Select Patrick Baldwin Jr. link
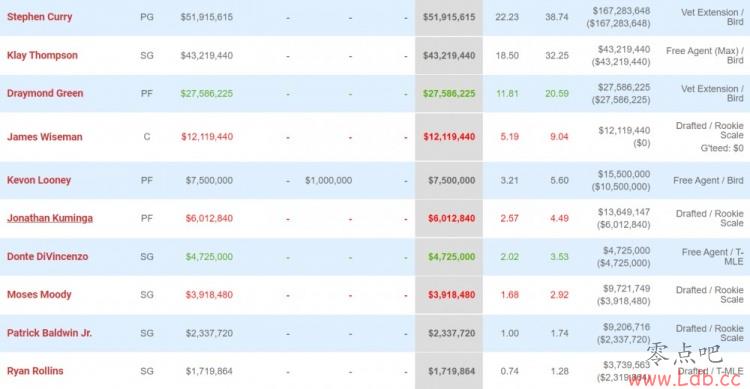Screen dimensions: 750x389 coord(49,333)
